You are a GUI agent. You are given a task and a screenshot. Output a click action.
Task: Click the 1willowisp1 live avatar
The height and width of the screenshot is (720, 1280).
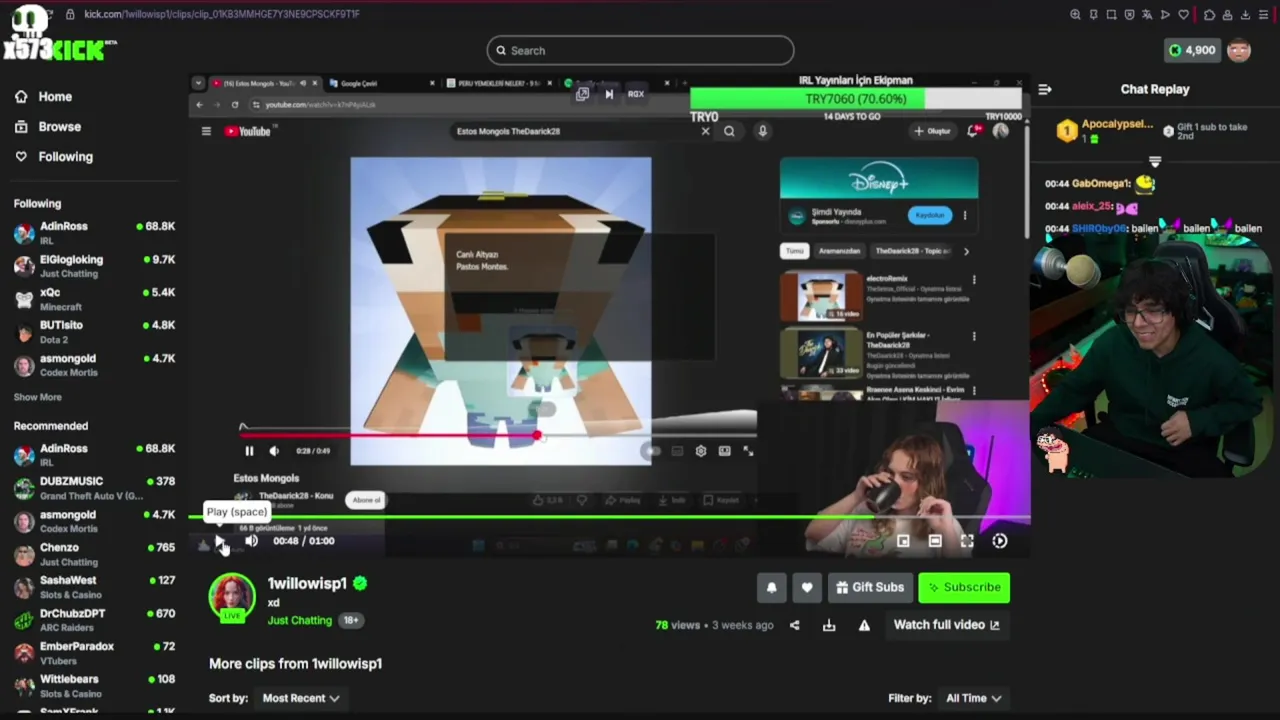[x=232, y=597]
